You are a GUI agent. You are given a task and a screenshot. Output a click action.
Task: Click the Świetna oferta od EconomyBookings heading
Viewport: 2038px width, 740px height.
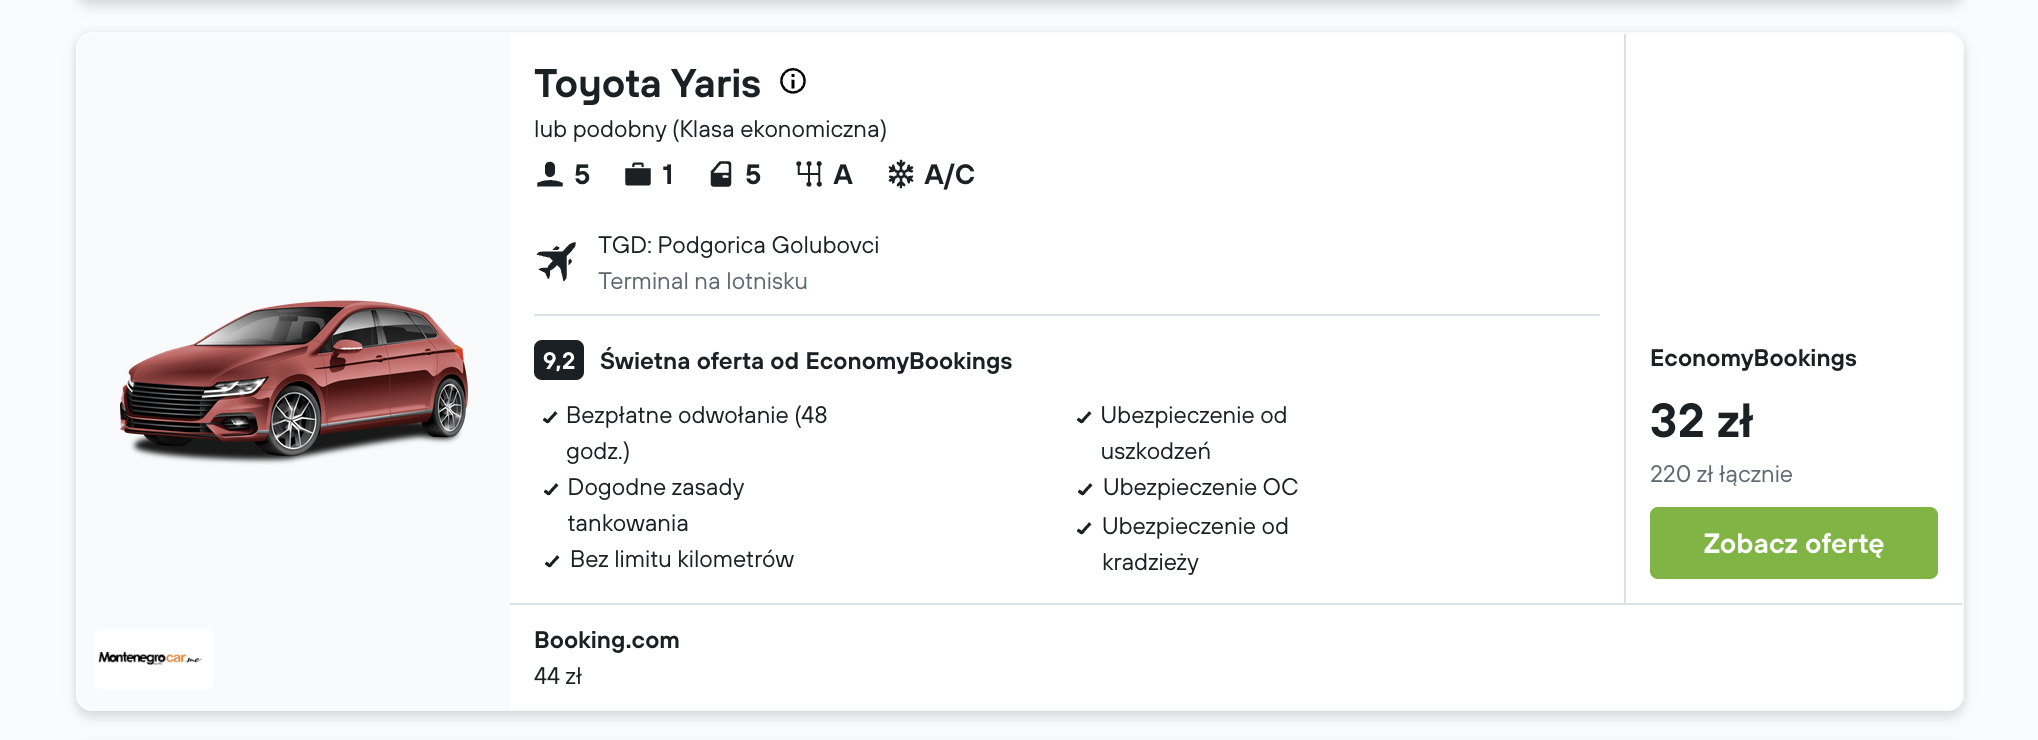coord(806,361)
